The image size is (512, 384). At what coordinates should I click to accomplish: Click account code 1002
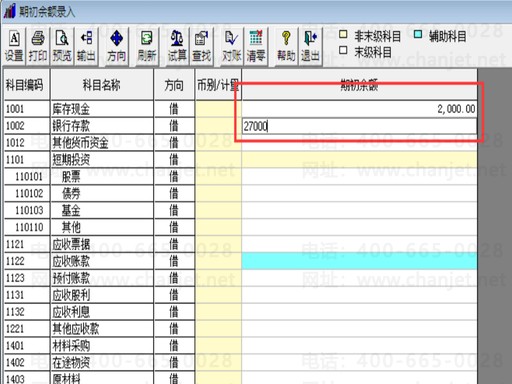15,126
